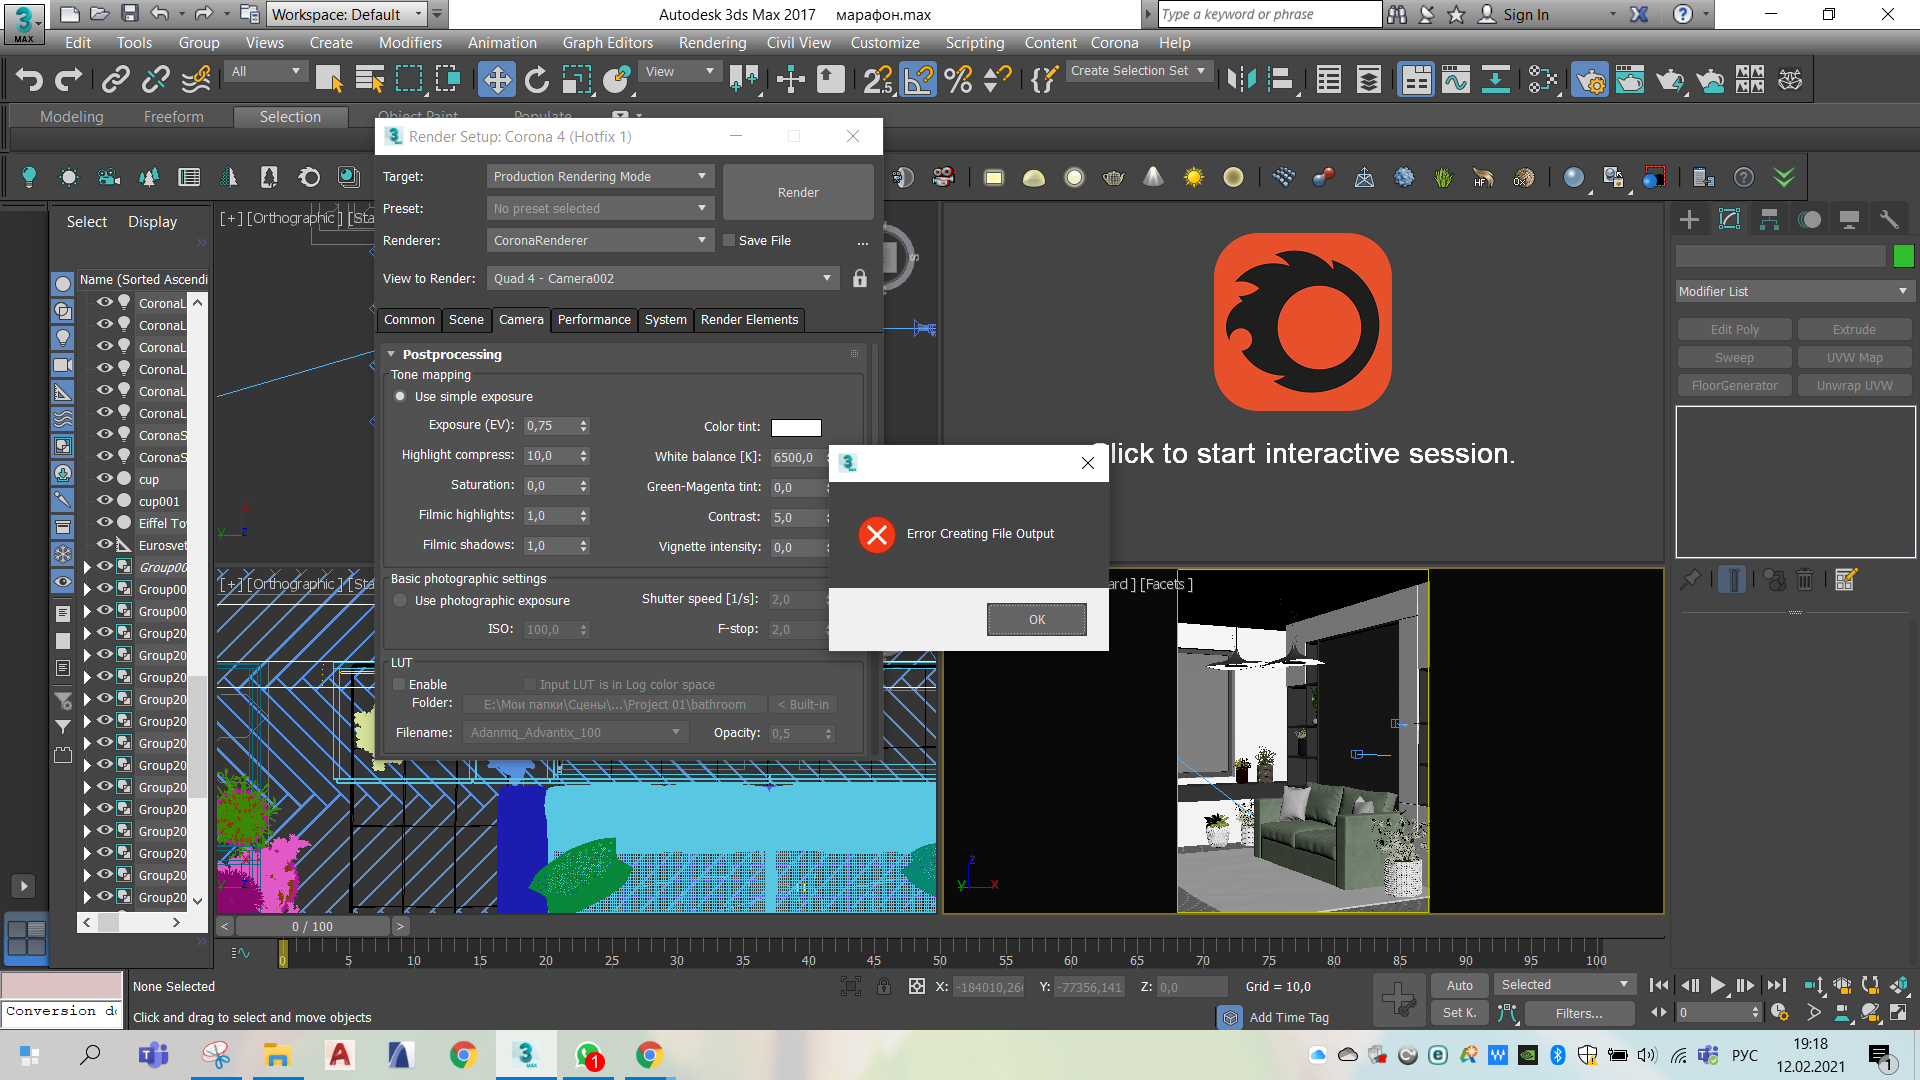
Task: Click the Filename input field for LUT
Action: click(570, 732)
